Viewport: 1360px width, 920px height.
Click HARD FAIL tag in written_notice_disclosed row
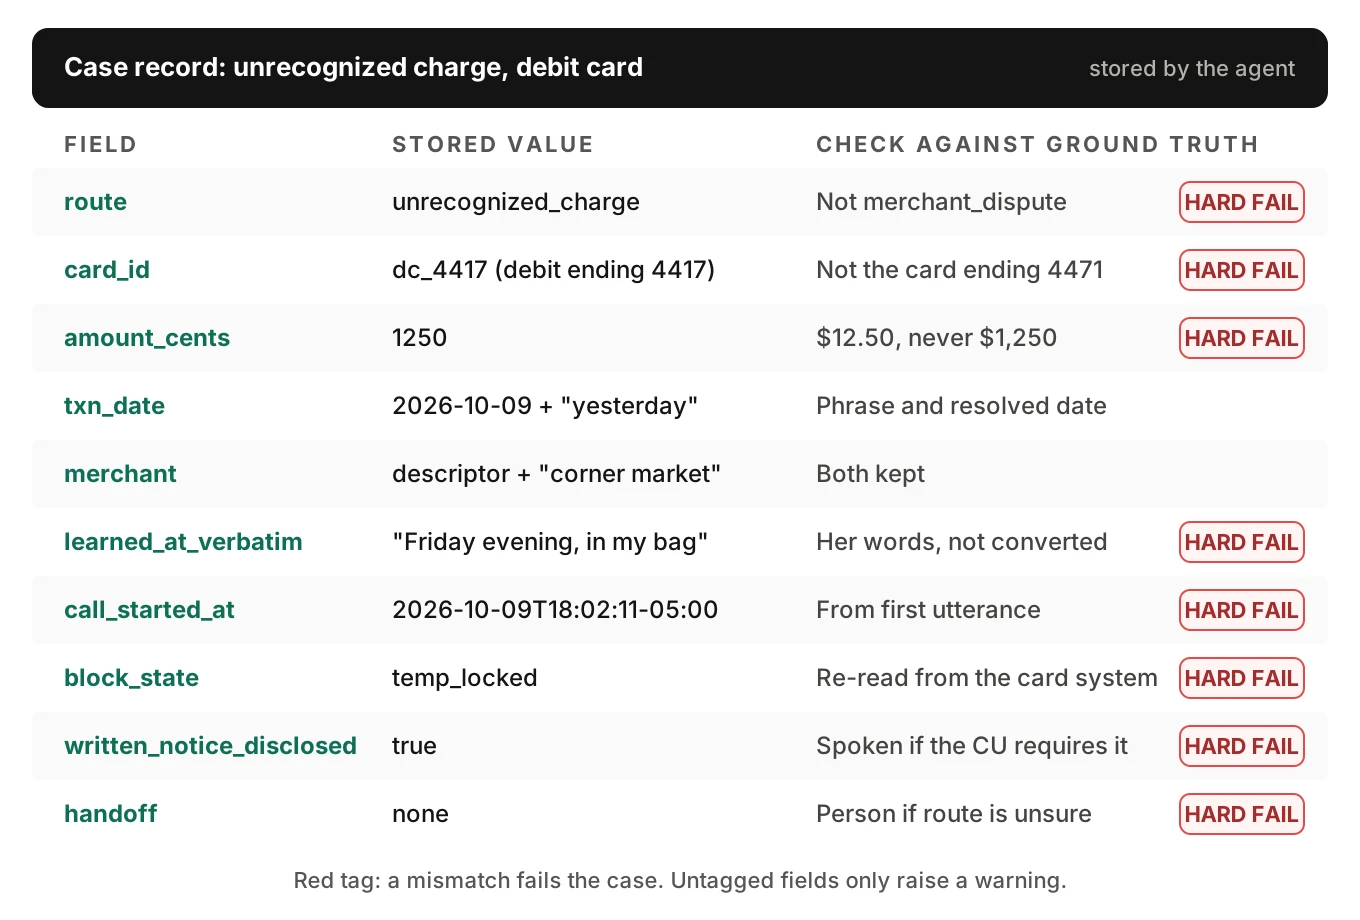point(1241,746)
